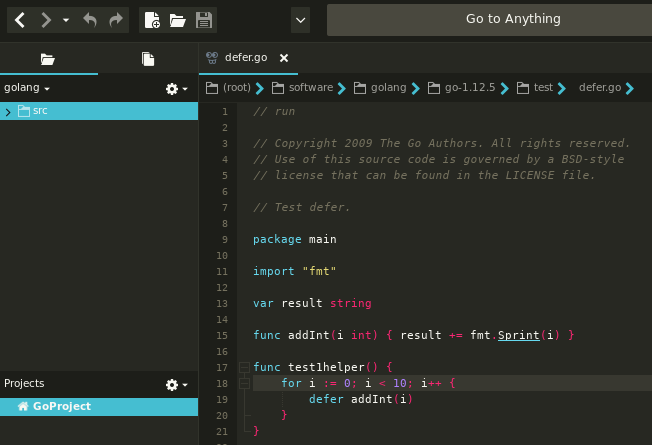This screenshot has width=652, height=445.
Task: Open the arrow after (root) breadcrumb
Action: pos(259,88)
